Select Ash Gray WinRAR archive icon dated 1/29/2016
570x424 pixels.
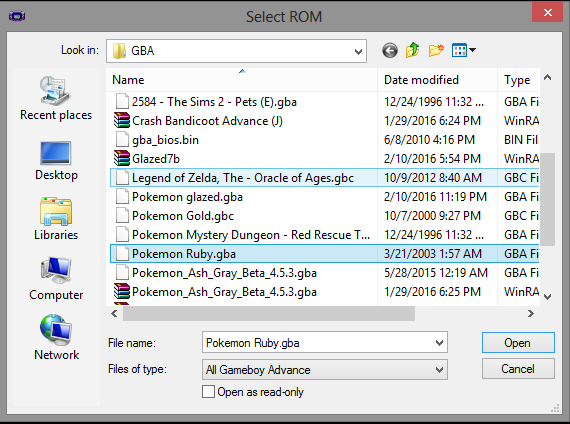122,292
